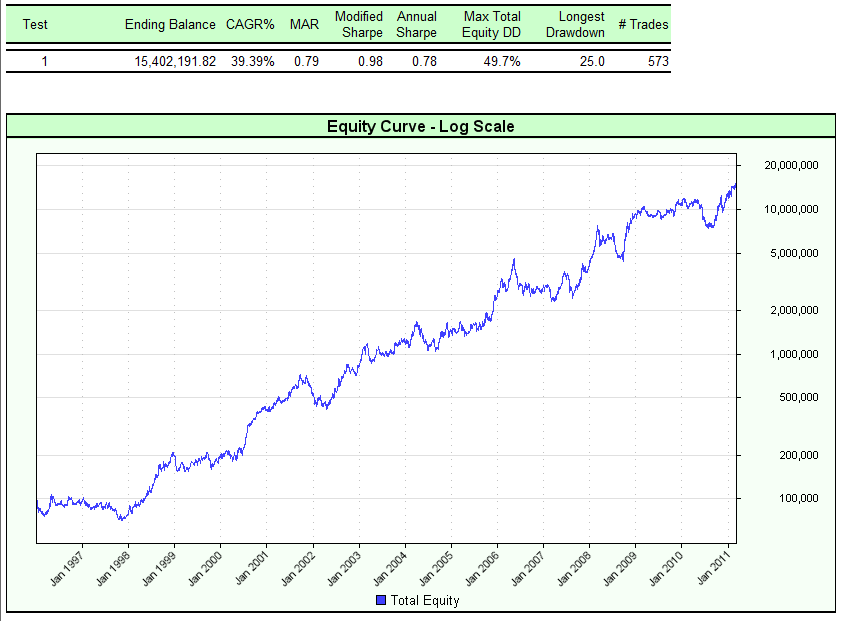This screenshot has width=842, height=621.
Task: Sort by the CAGR% column header
Action: (x=250, y=25)
